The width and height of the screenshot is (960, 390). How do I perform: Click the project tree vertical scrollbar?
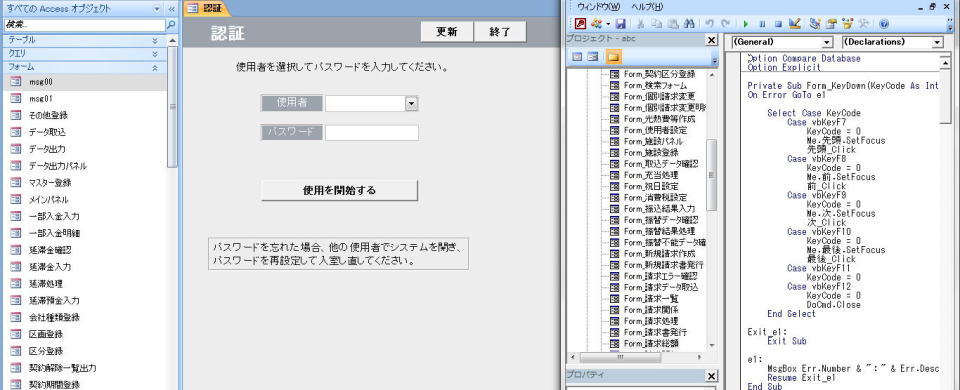tap(711, 174)
